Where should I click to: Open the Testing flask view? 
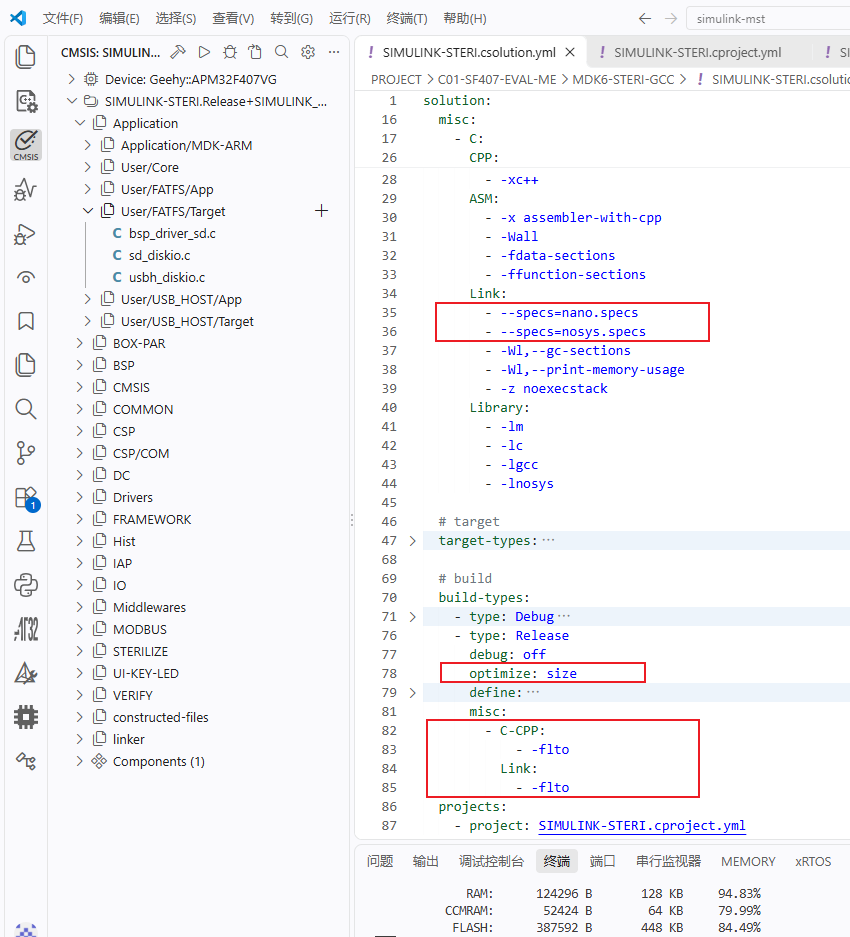coord(25,541)
